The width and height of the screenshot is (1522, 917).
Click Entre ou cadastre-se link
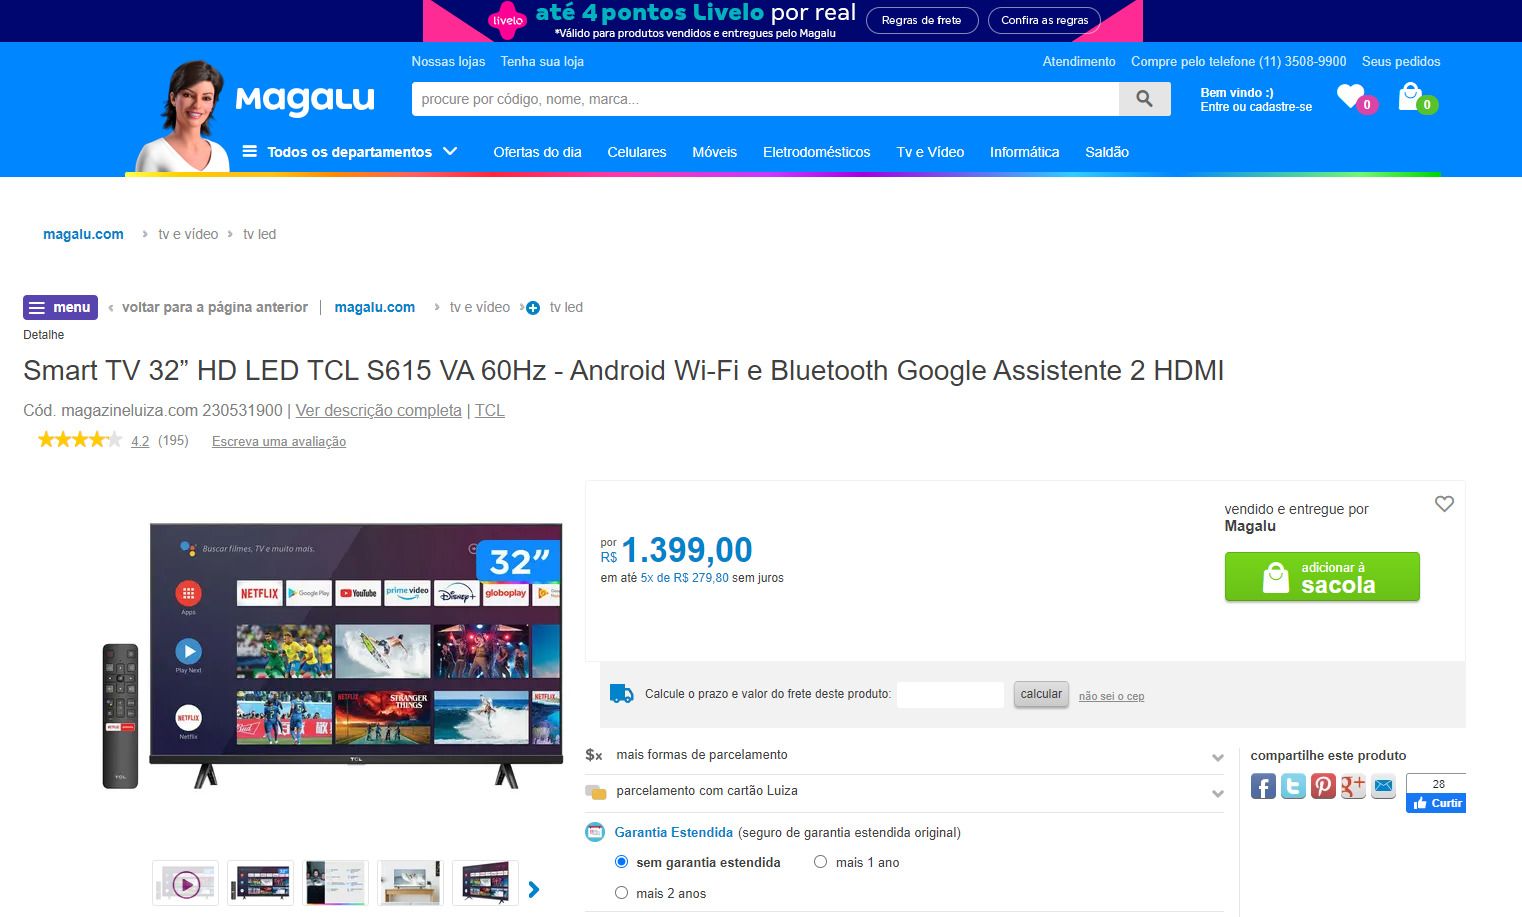(x=1256, y=107)
